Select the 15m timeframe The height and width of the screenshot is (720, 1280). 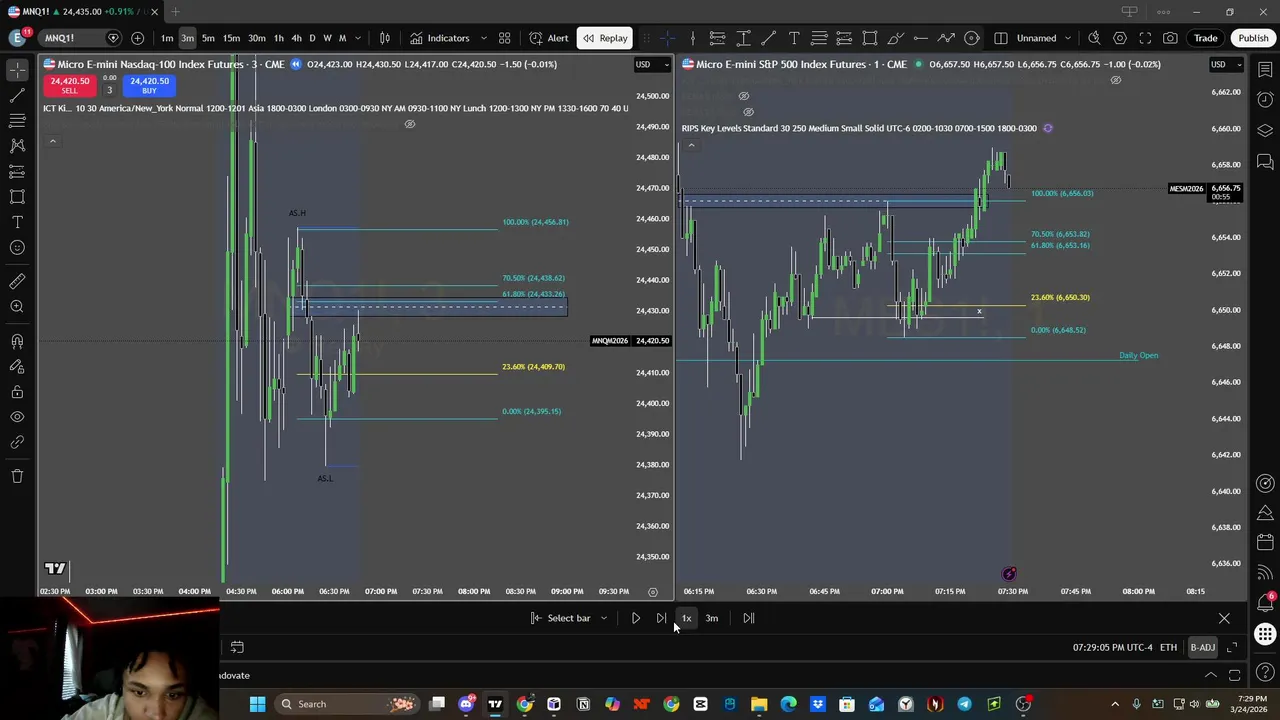pyautogui.click(x=231, y=38)
